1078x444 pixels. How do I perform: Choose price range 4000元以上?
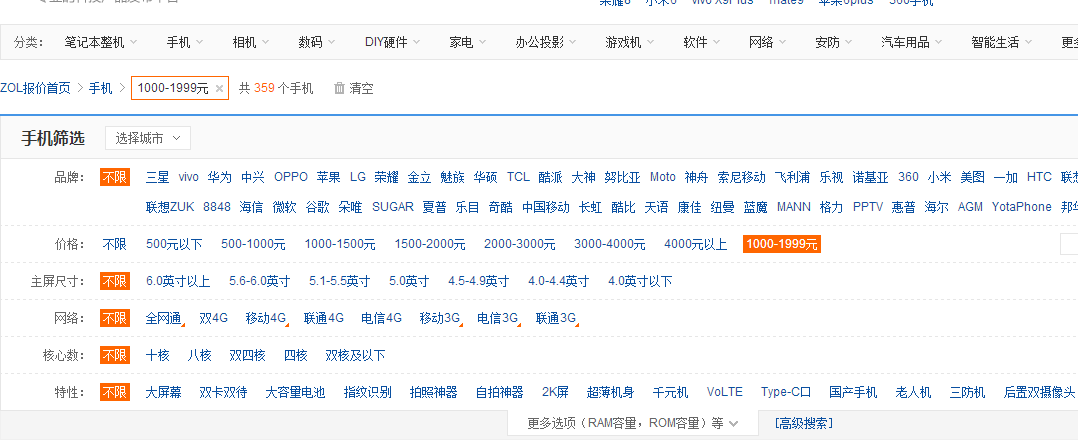pos(696,244)
